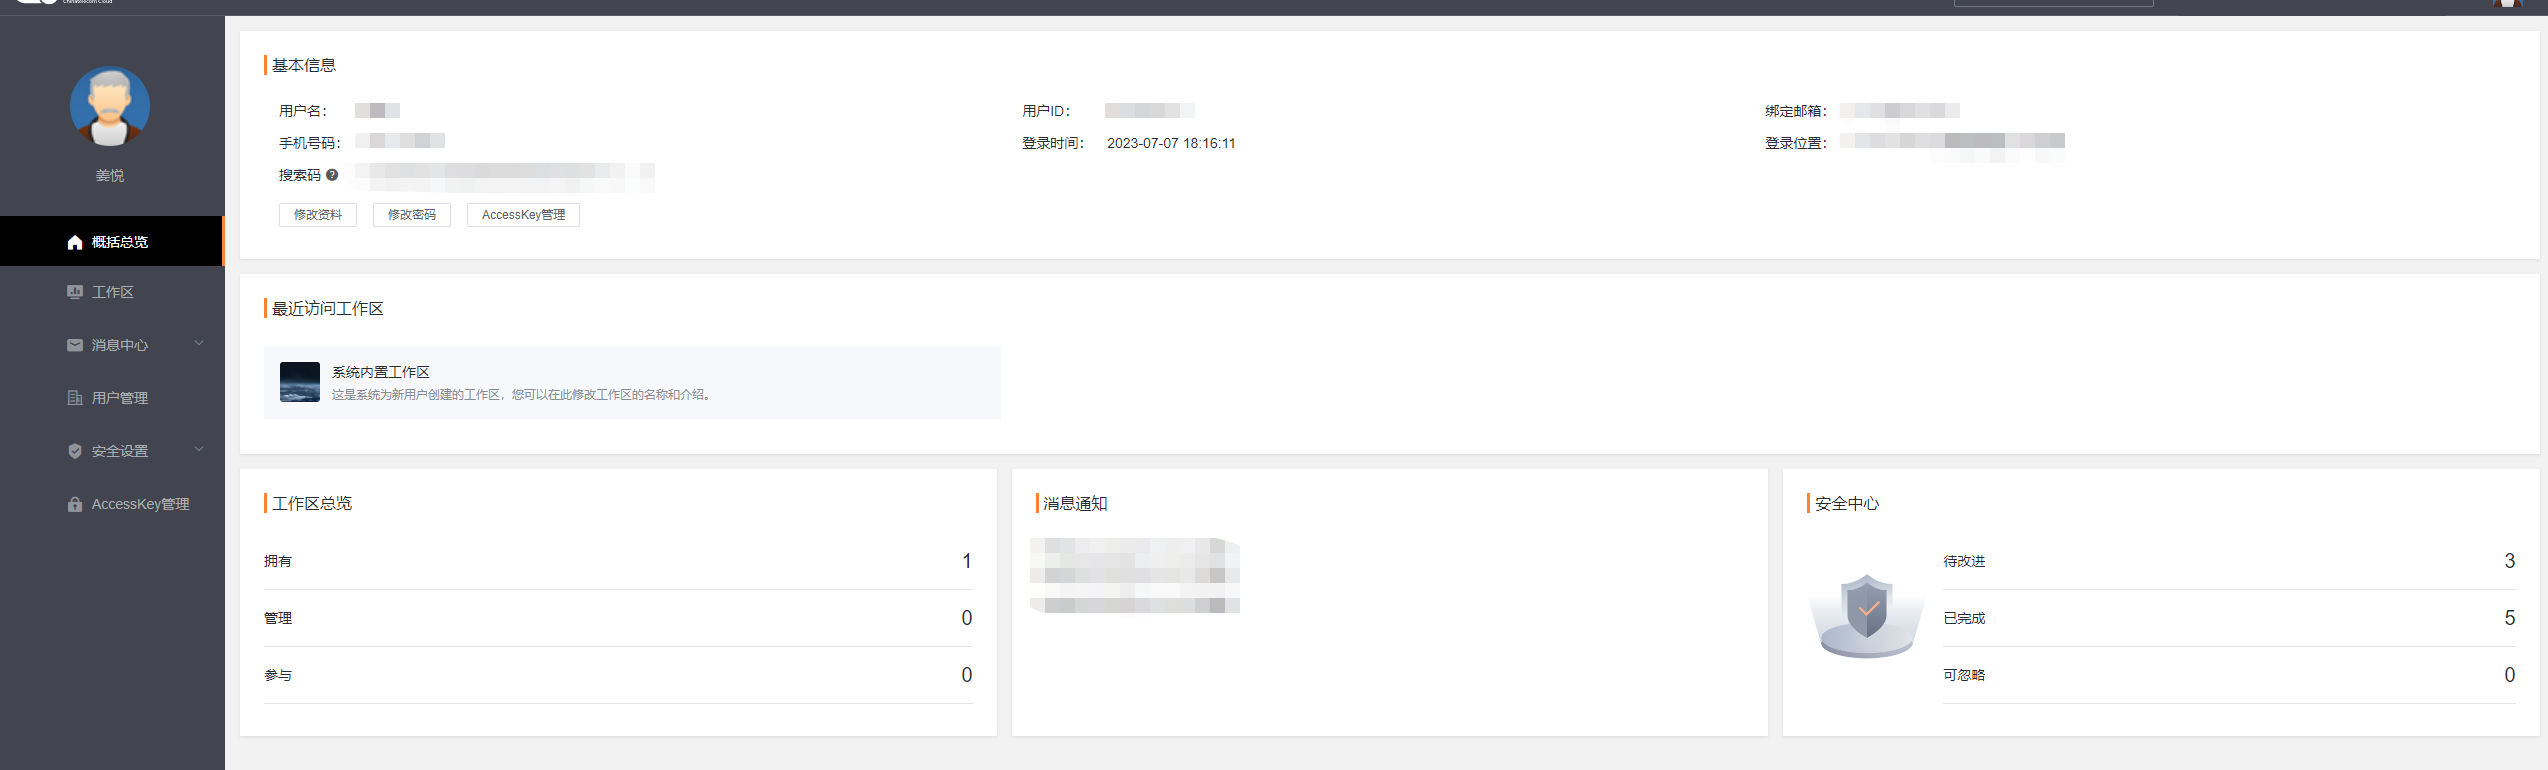Click the 基本信息 heading
2548x770 pixels.
(304, 65)
